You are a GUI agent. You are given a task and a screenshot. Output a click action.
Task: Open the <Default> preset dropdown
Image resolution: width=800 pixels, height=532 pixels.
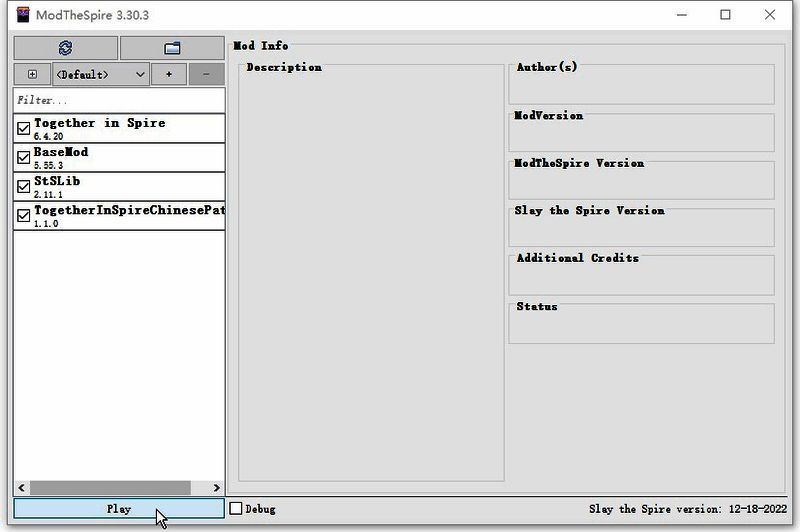[100, 74]
